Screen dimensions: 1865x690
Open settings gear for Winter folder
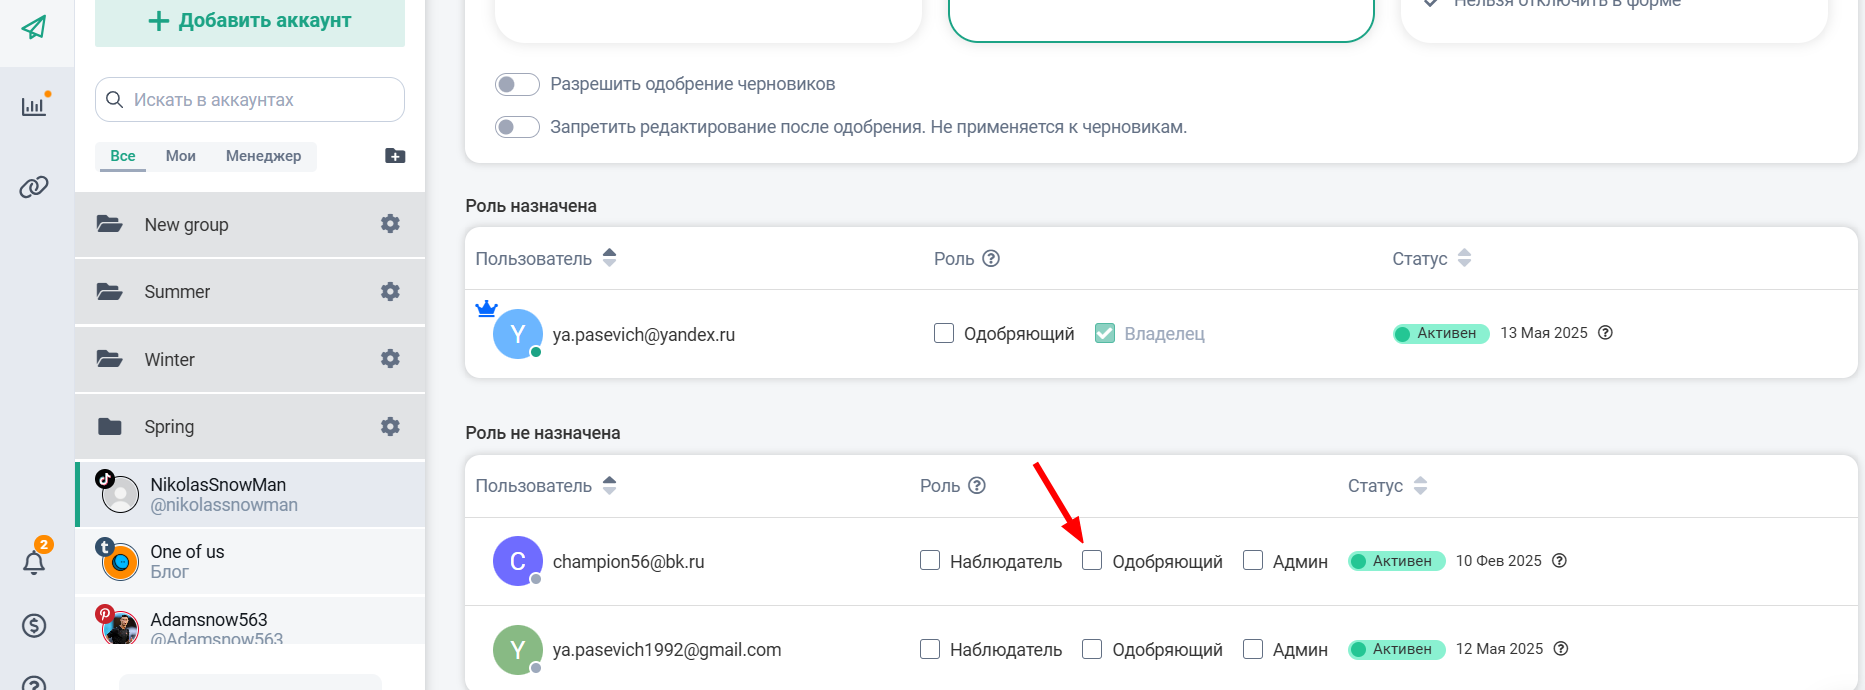(x=390, y=359)
